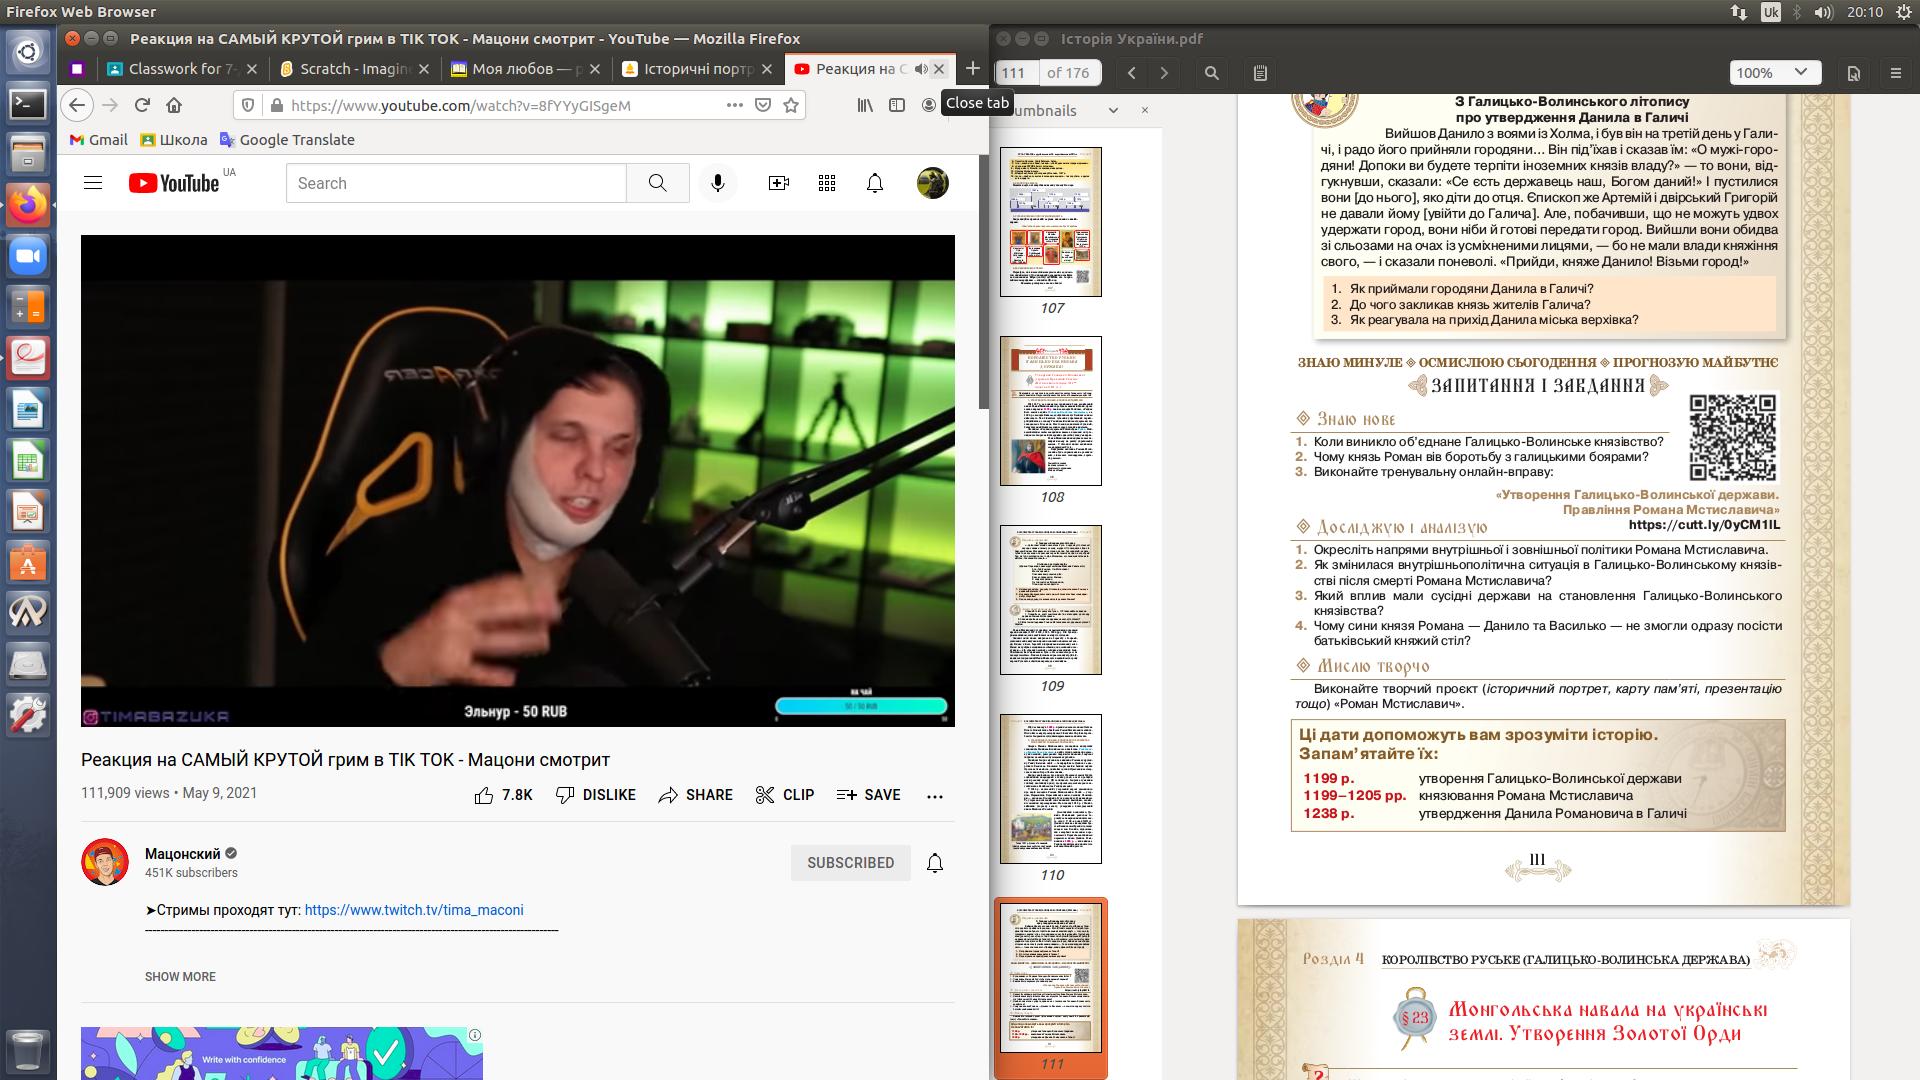Click the SUBSCRIBED button
This screenshot has width=1920, height=1080.
click(850, 863)
